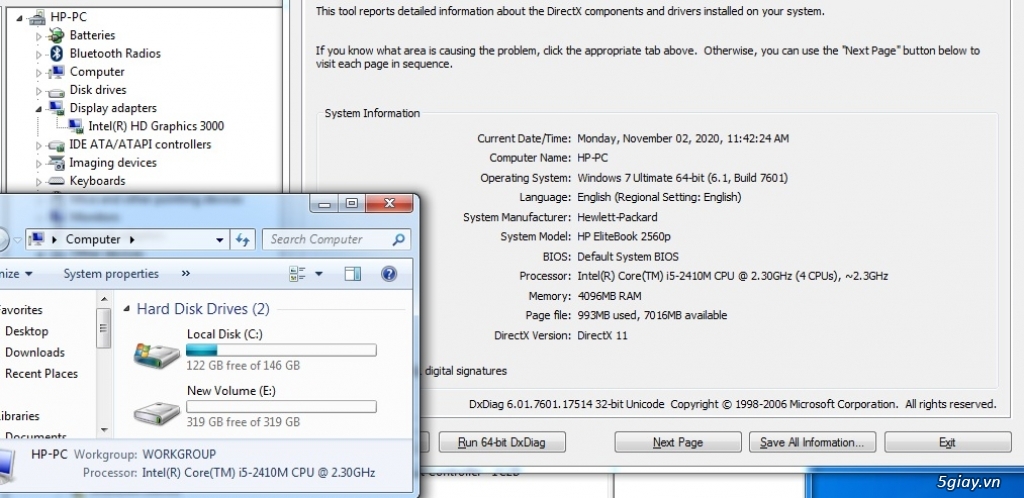
Task: Collapse the HP-PC root tree node
Action: pos(19,18)
